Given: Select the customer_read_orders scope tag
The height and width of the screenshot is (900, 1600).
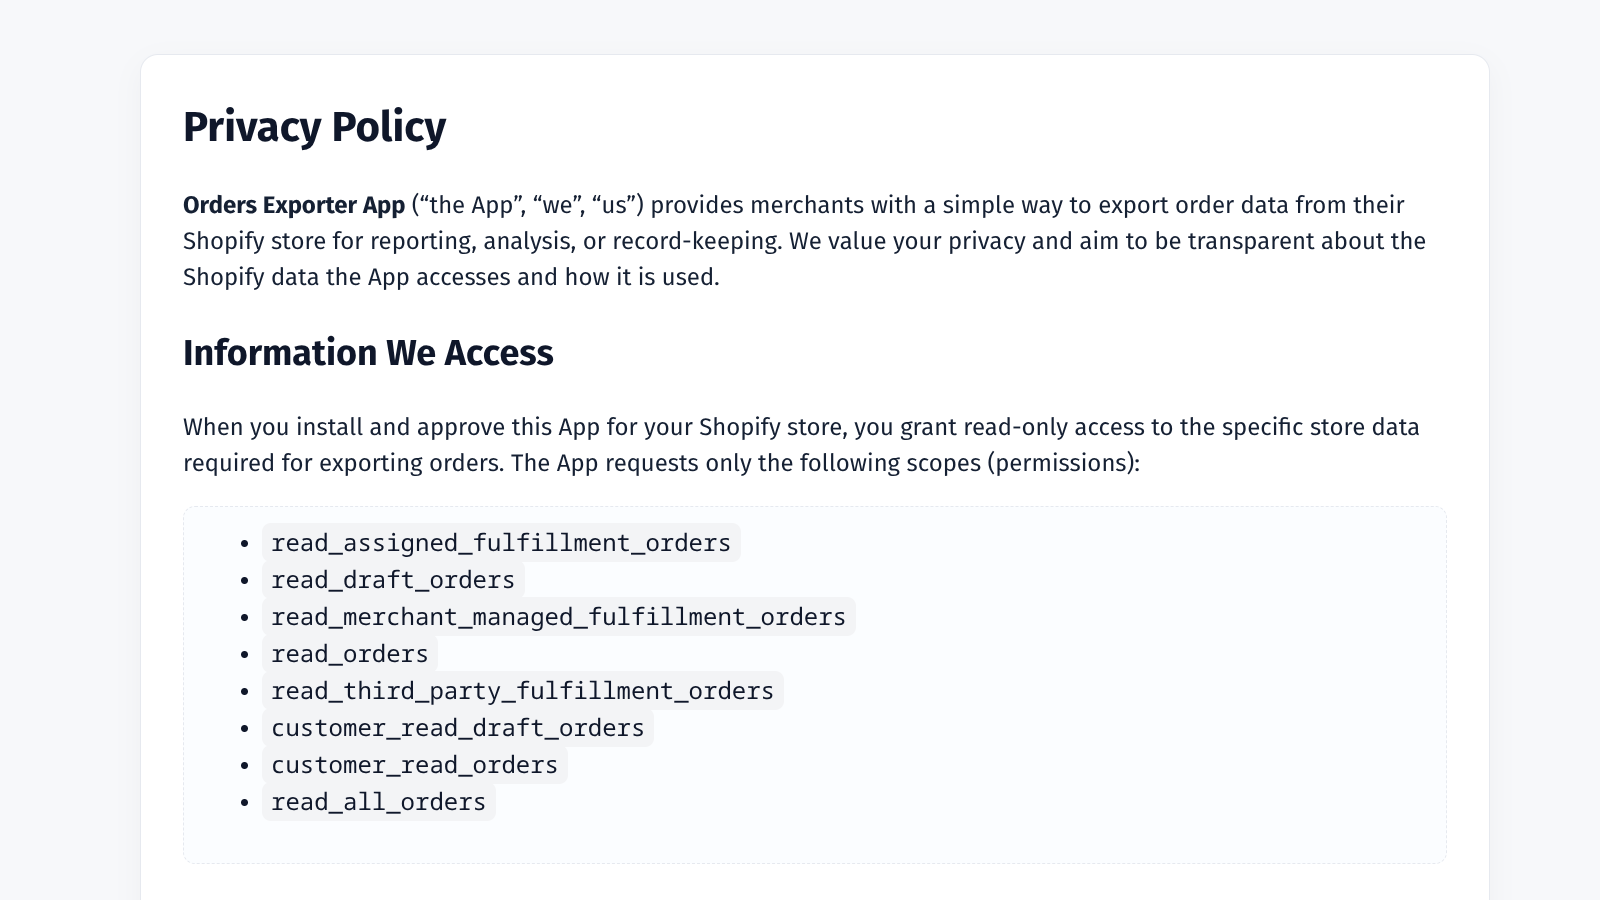Looking at the screenshot, I should 414,765.
